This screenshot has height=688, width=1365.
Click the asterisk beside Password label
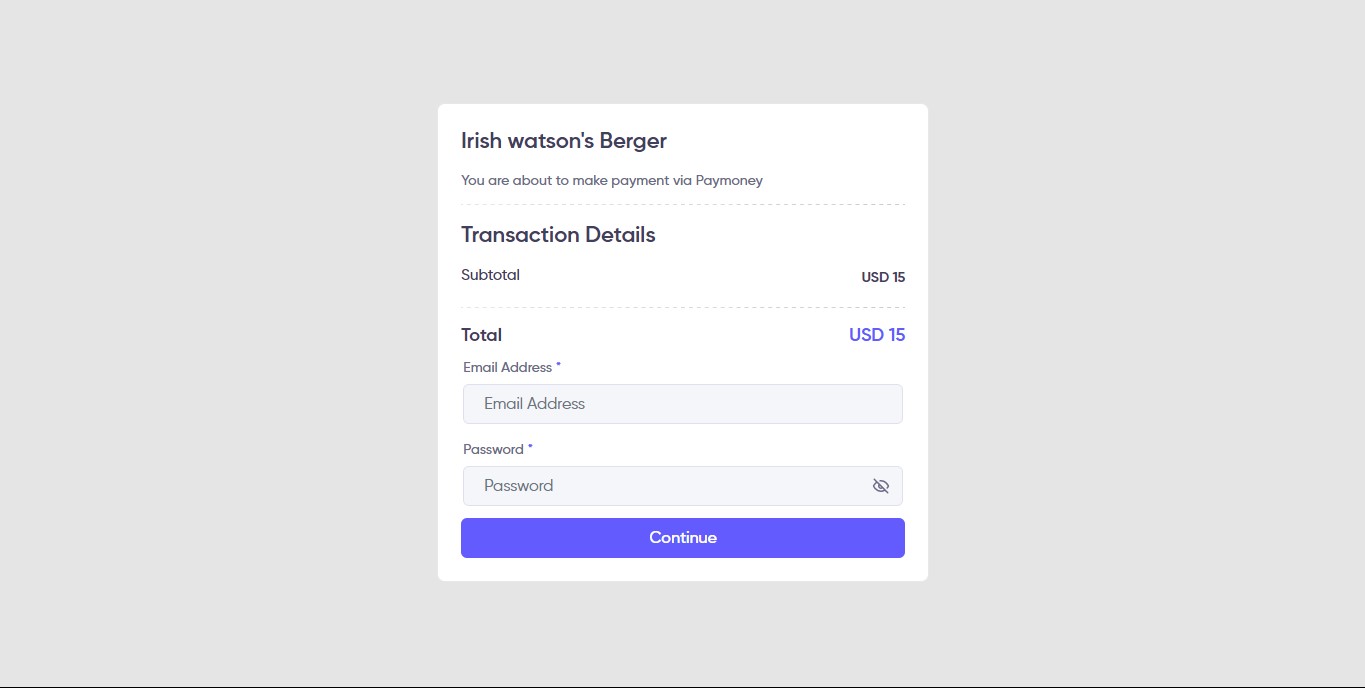tap(530, 448)
